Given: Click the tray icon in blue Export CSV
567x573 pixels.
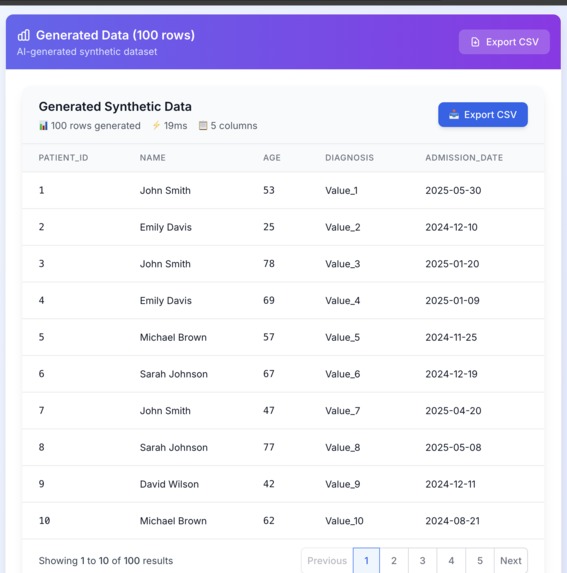Looking at the screenshot, I should coord(454,115).
